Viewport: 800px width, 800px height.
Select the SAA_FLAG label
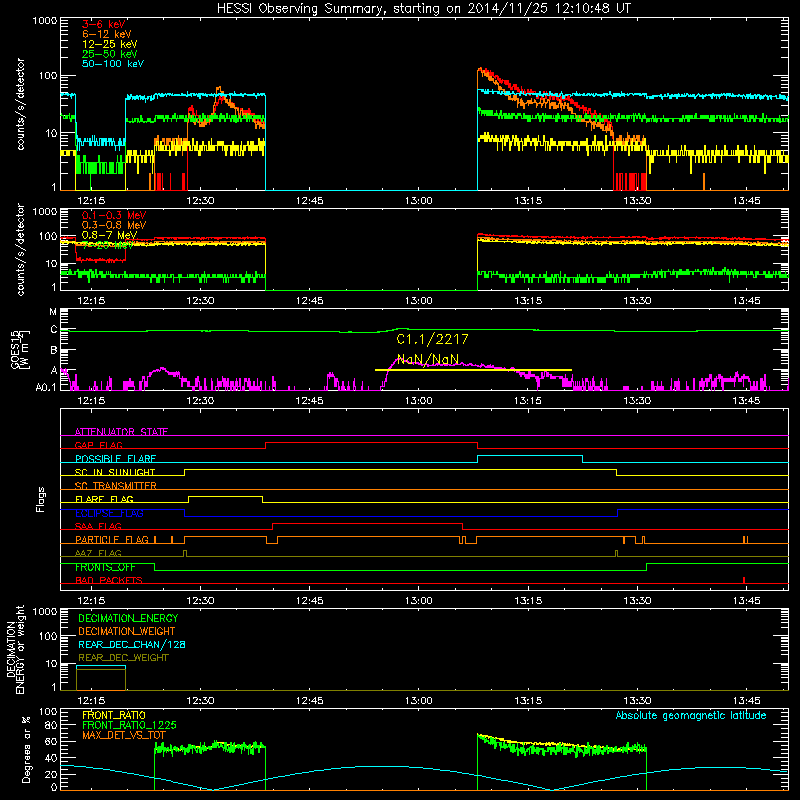[x=98, y=526]
